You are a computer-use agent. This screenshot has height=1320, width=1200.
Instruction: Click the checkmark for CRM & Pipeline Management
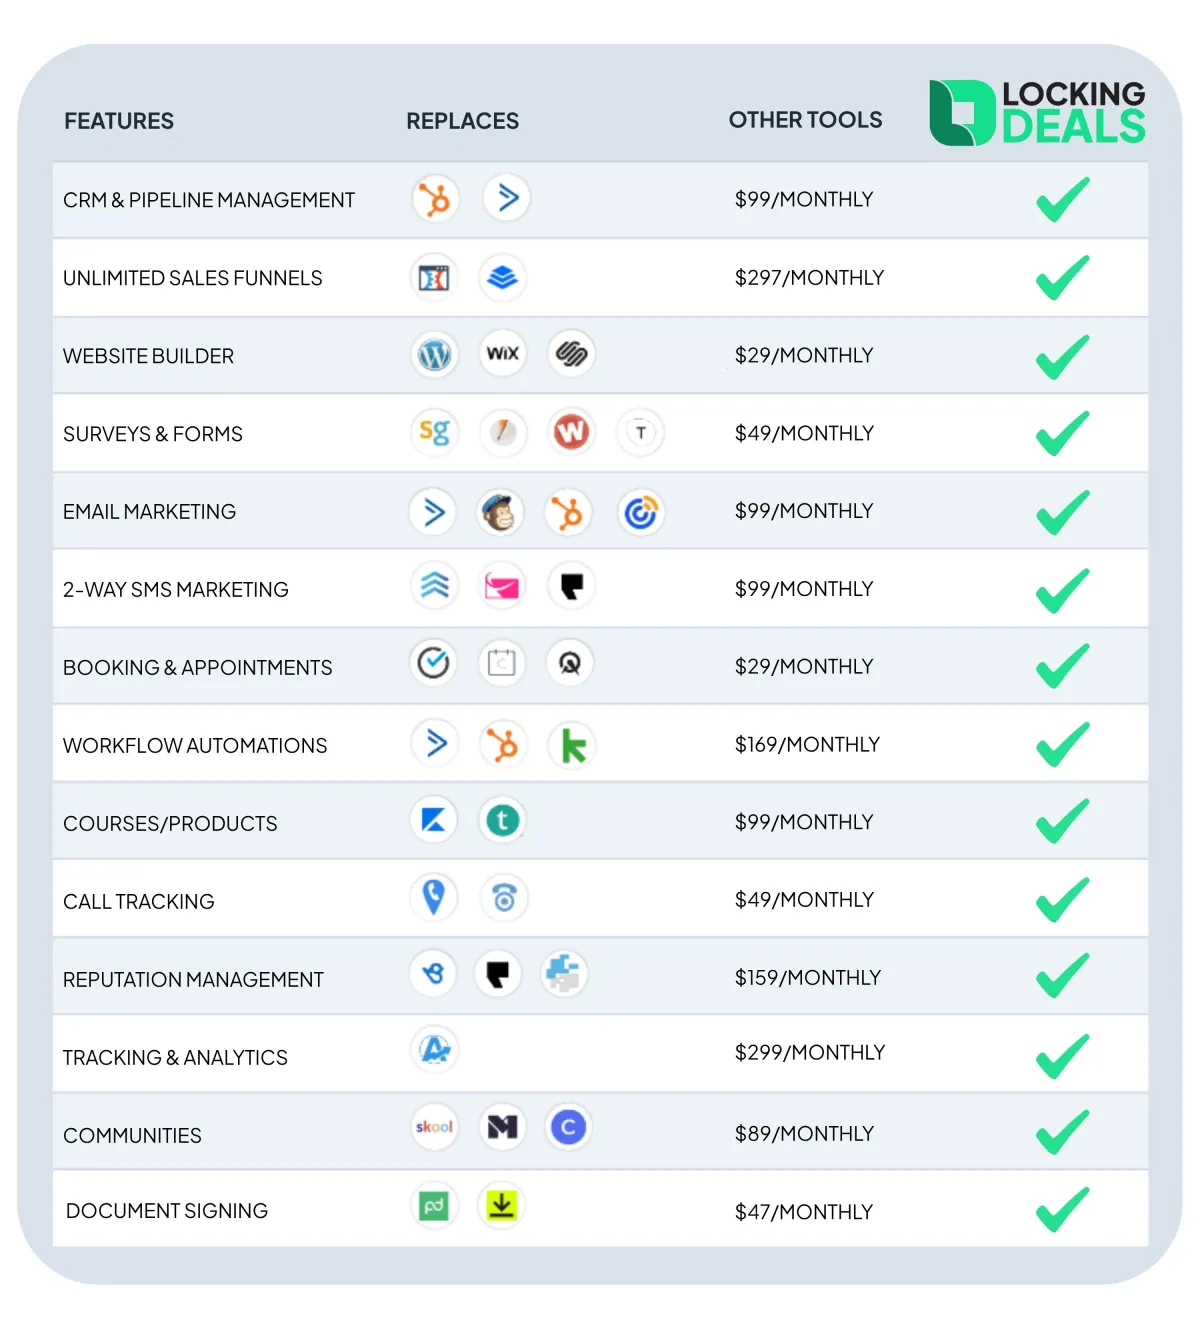pyautogui.click(x=1063, y=199)
